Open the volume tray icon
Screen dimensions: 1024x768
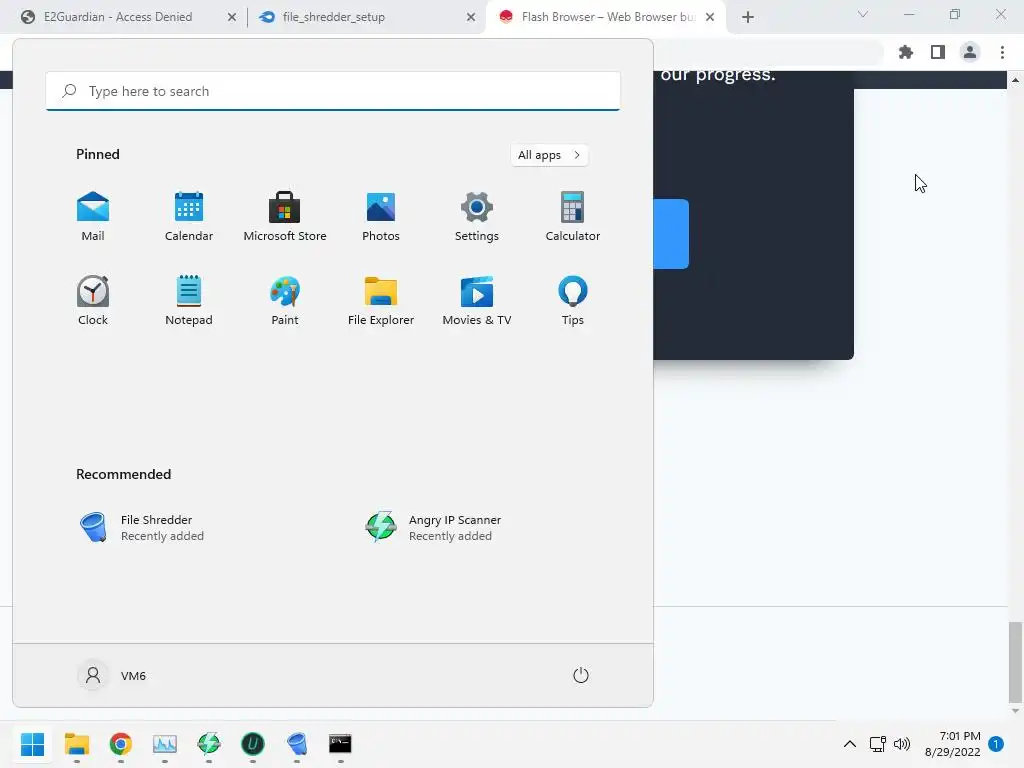(x=902, y=744)
